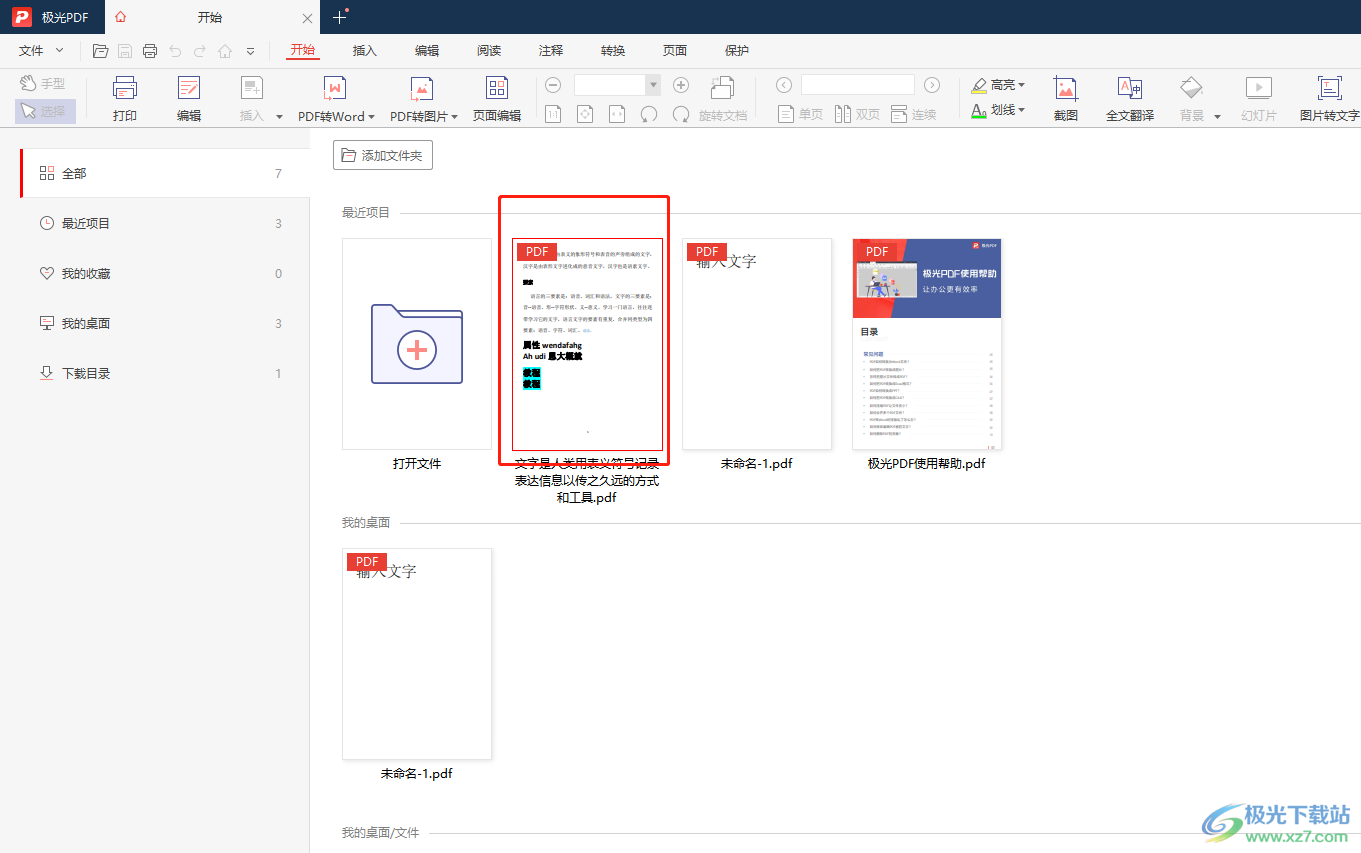Click the fit width icon
The image size is (1361, 853).
(617, 115)
